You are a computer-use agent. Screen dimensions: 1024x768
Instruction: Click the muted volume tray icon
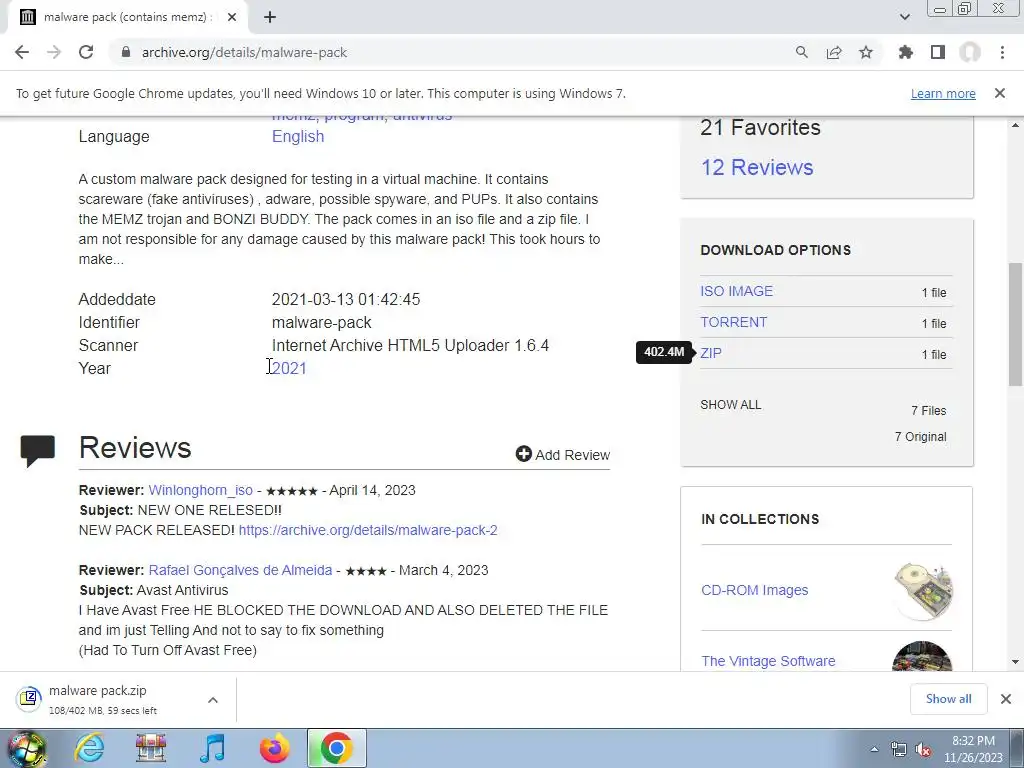pos(923,749)
